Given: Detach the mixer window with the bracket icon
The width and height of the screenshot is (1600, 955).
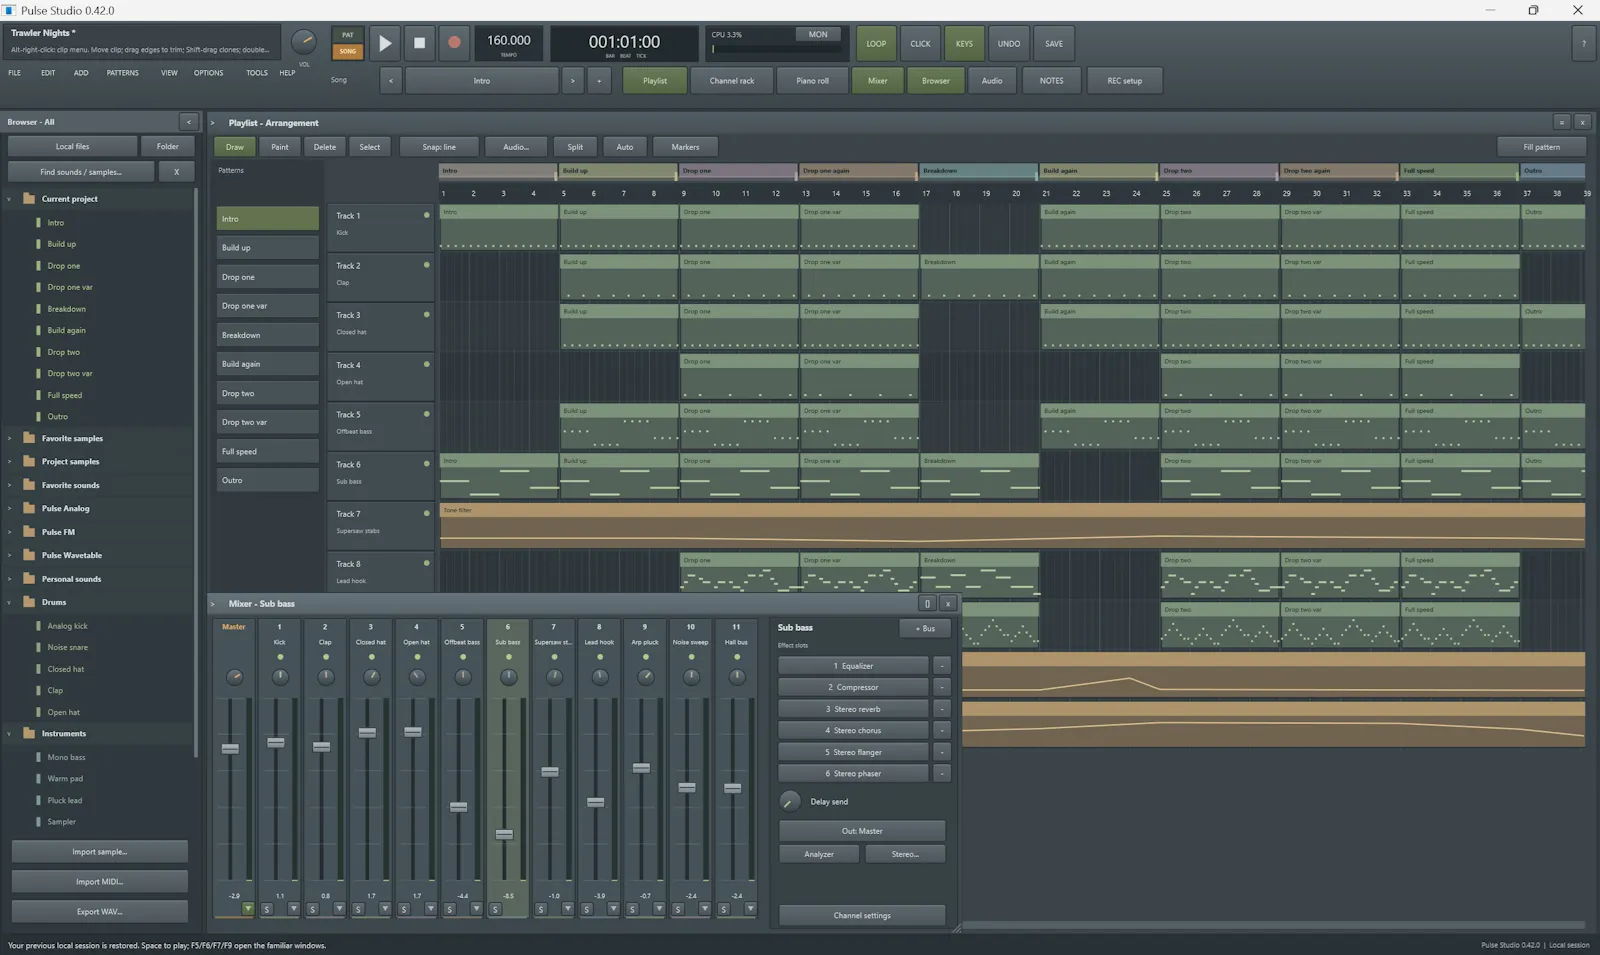Looking at the screenshot, I should pos(927,604).
